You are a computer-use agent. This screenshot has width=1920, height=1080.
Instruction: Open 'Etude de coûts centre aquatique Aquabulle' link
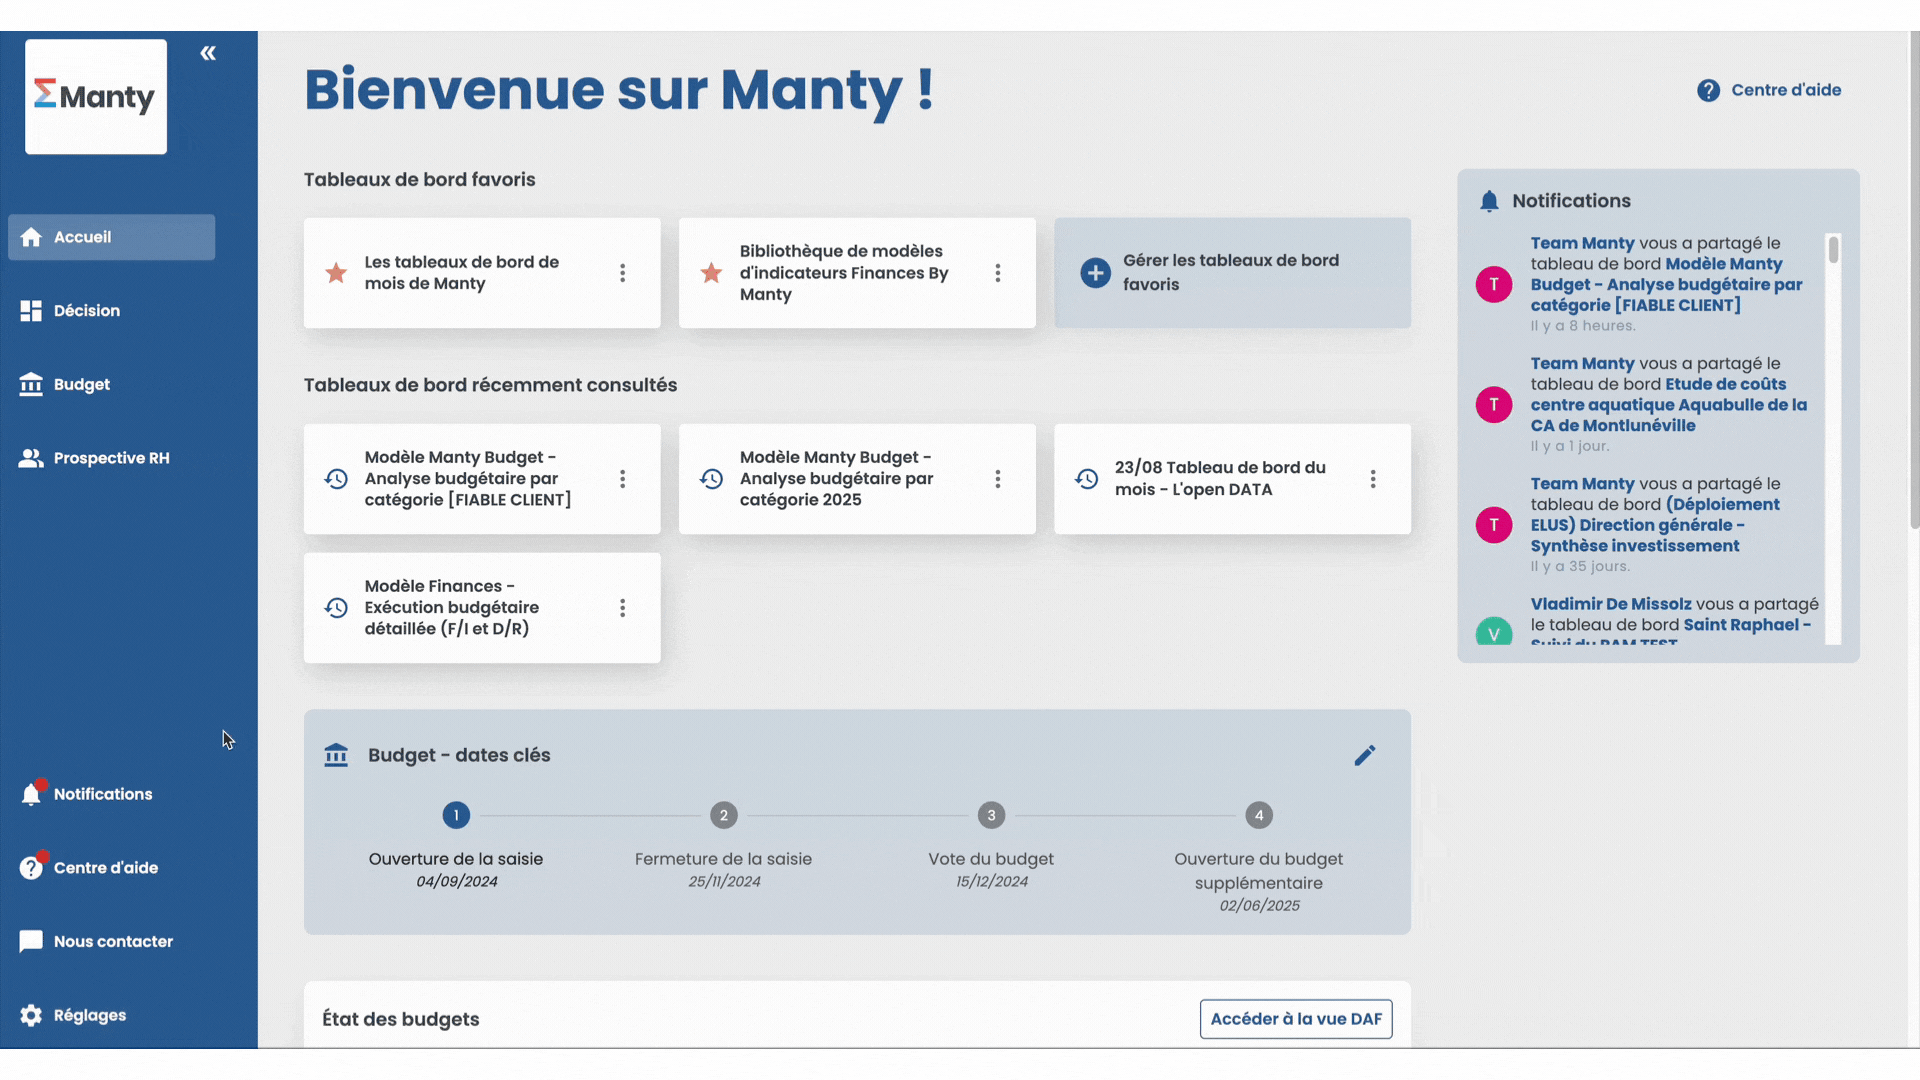tap(1668, 405)
